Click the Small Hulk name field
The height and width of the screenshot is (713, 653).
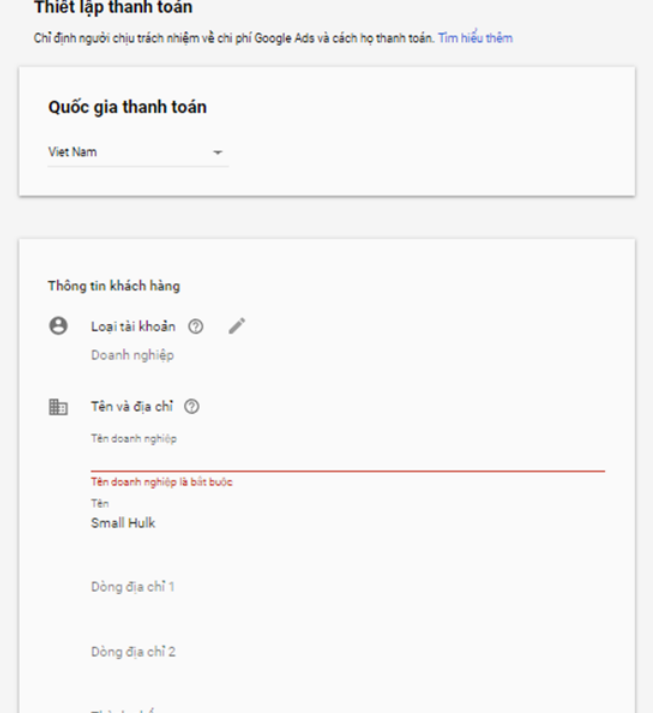pos(348,523)
